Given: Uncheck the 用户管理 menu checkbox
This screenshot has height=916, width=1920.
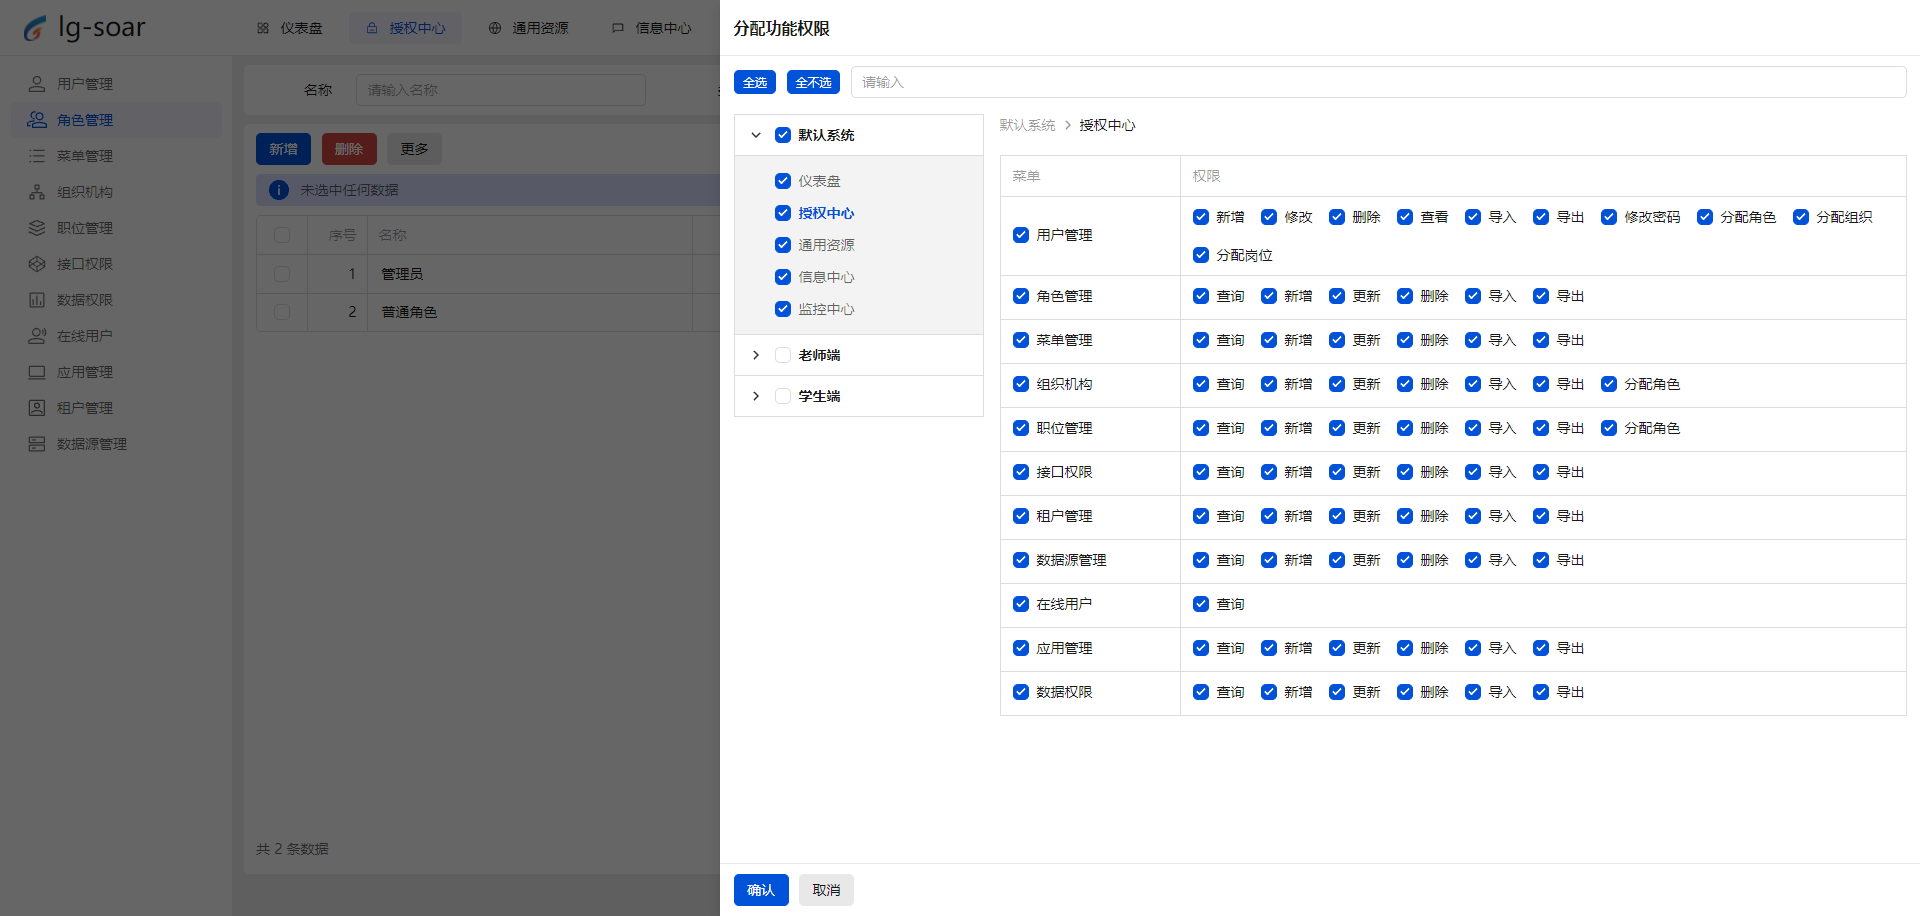Looking at the screenshot, I should pos(1021,235).
